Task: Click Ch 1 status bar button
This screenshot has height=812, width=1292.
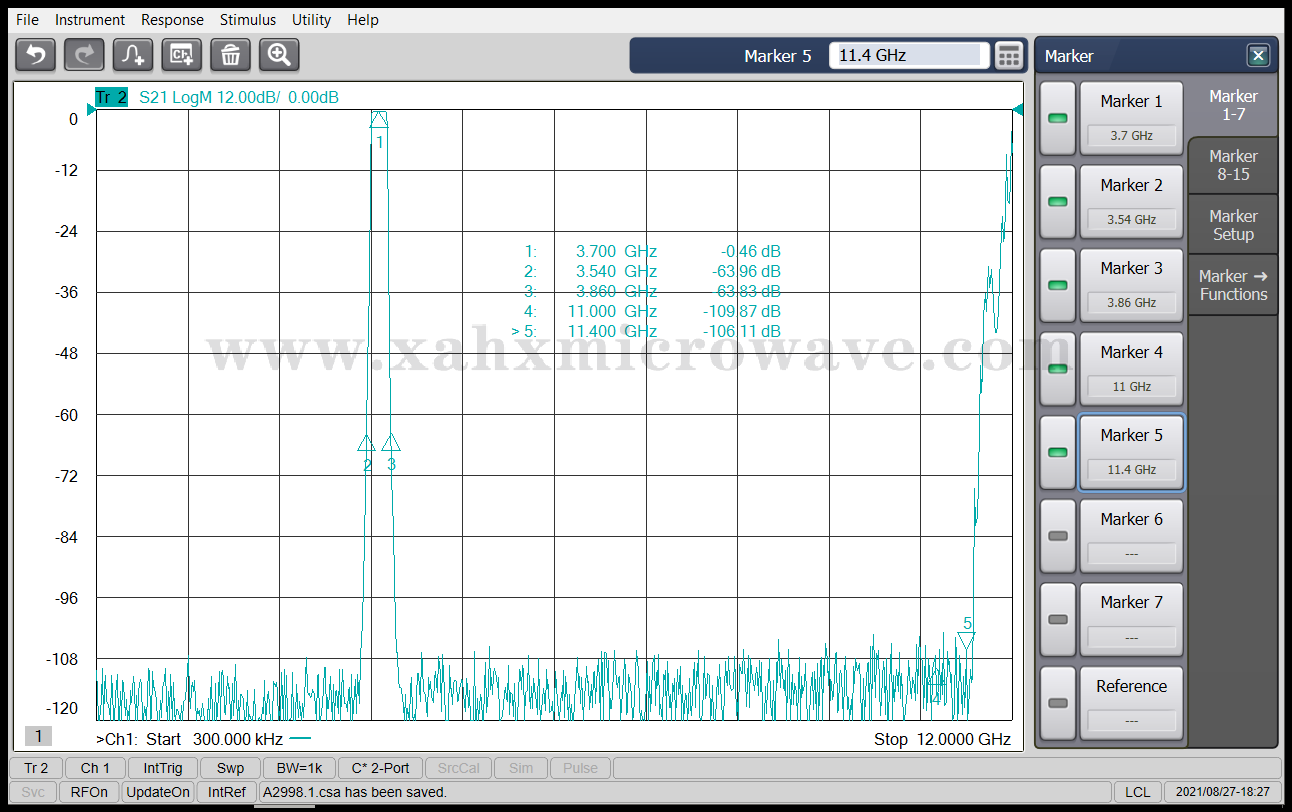Action: [x=96, y=768]
